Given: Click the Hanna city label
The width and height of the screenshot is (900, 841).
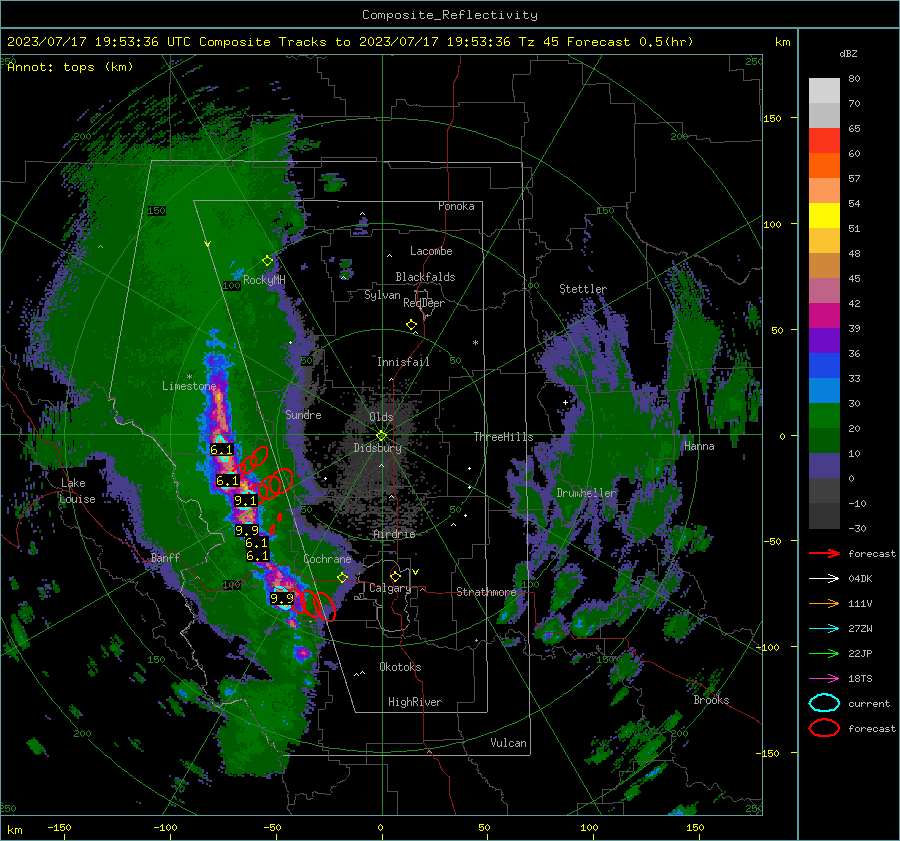Looking at the screenshot, I should 699,446.
